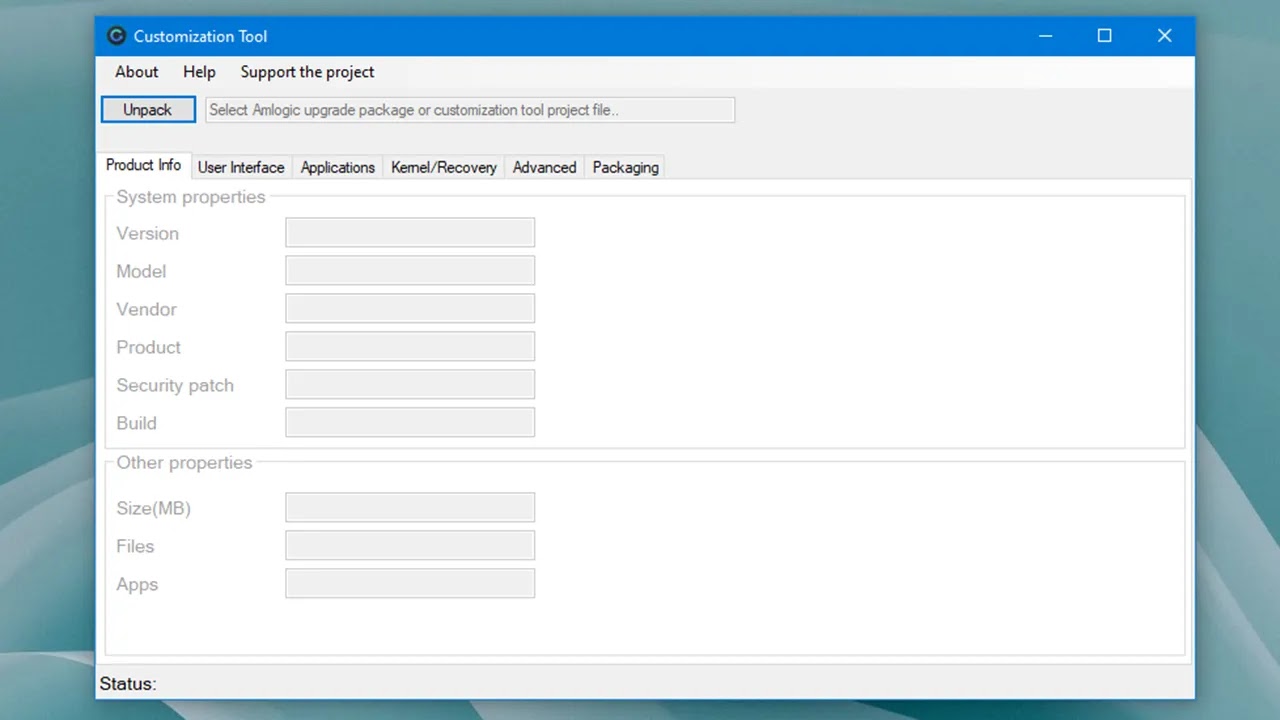Minimize the Customization Tool window
The height and width of the screenshot is (720, 1280).
(x=1045, y=36)
